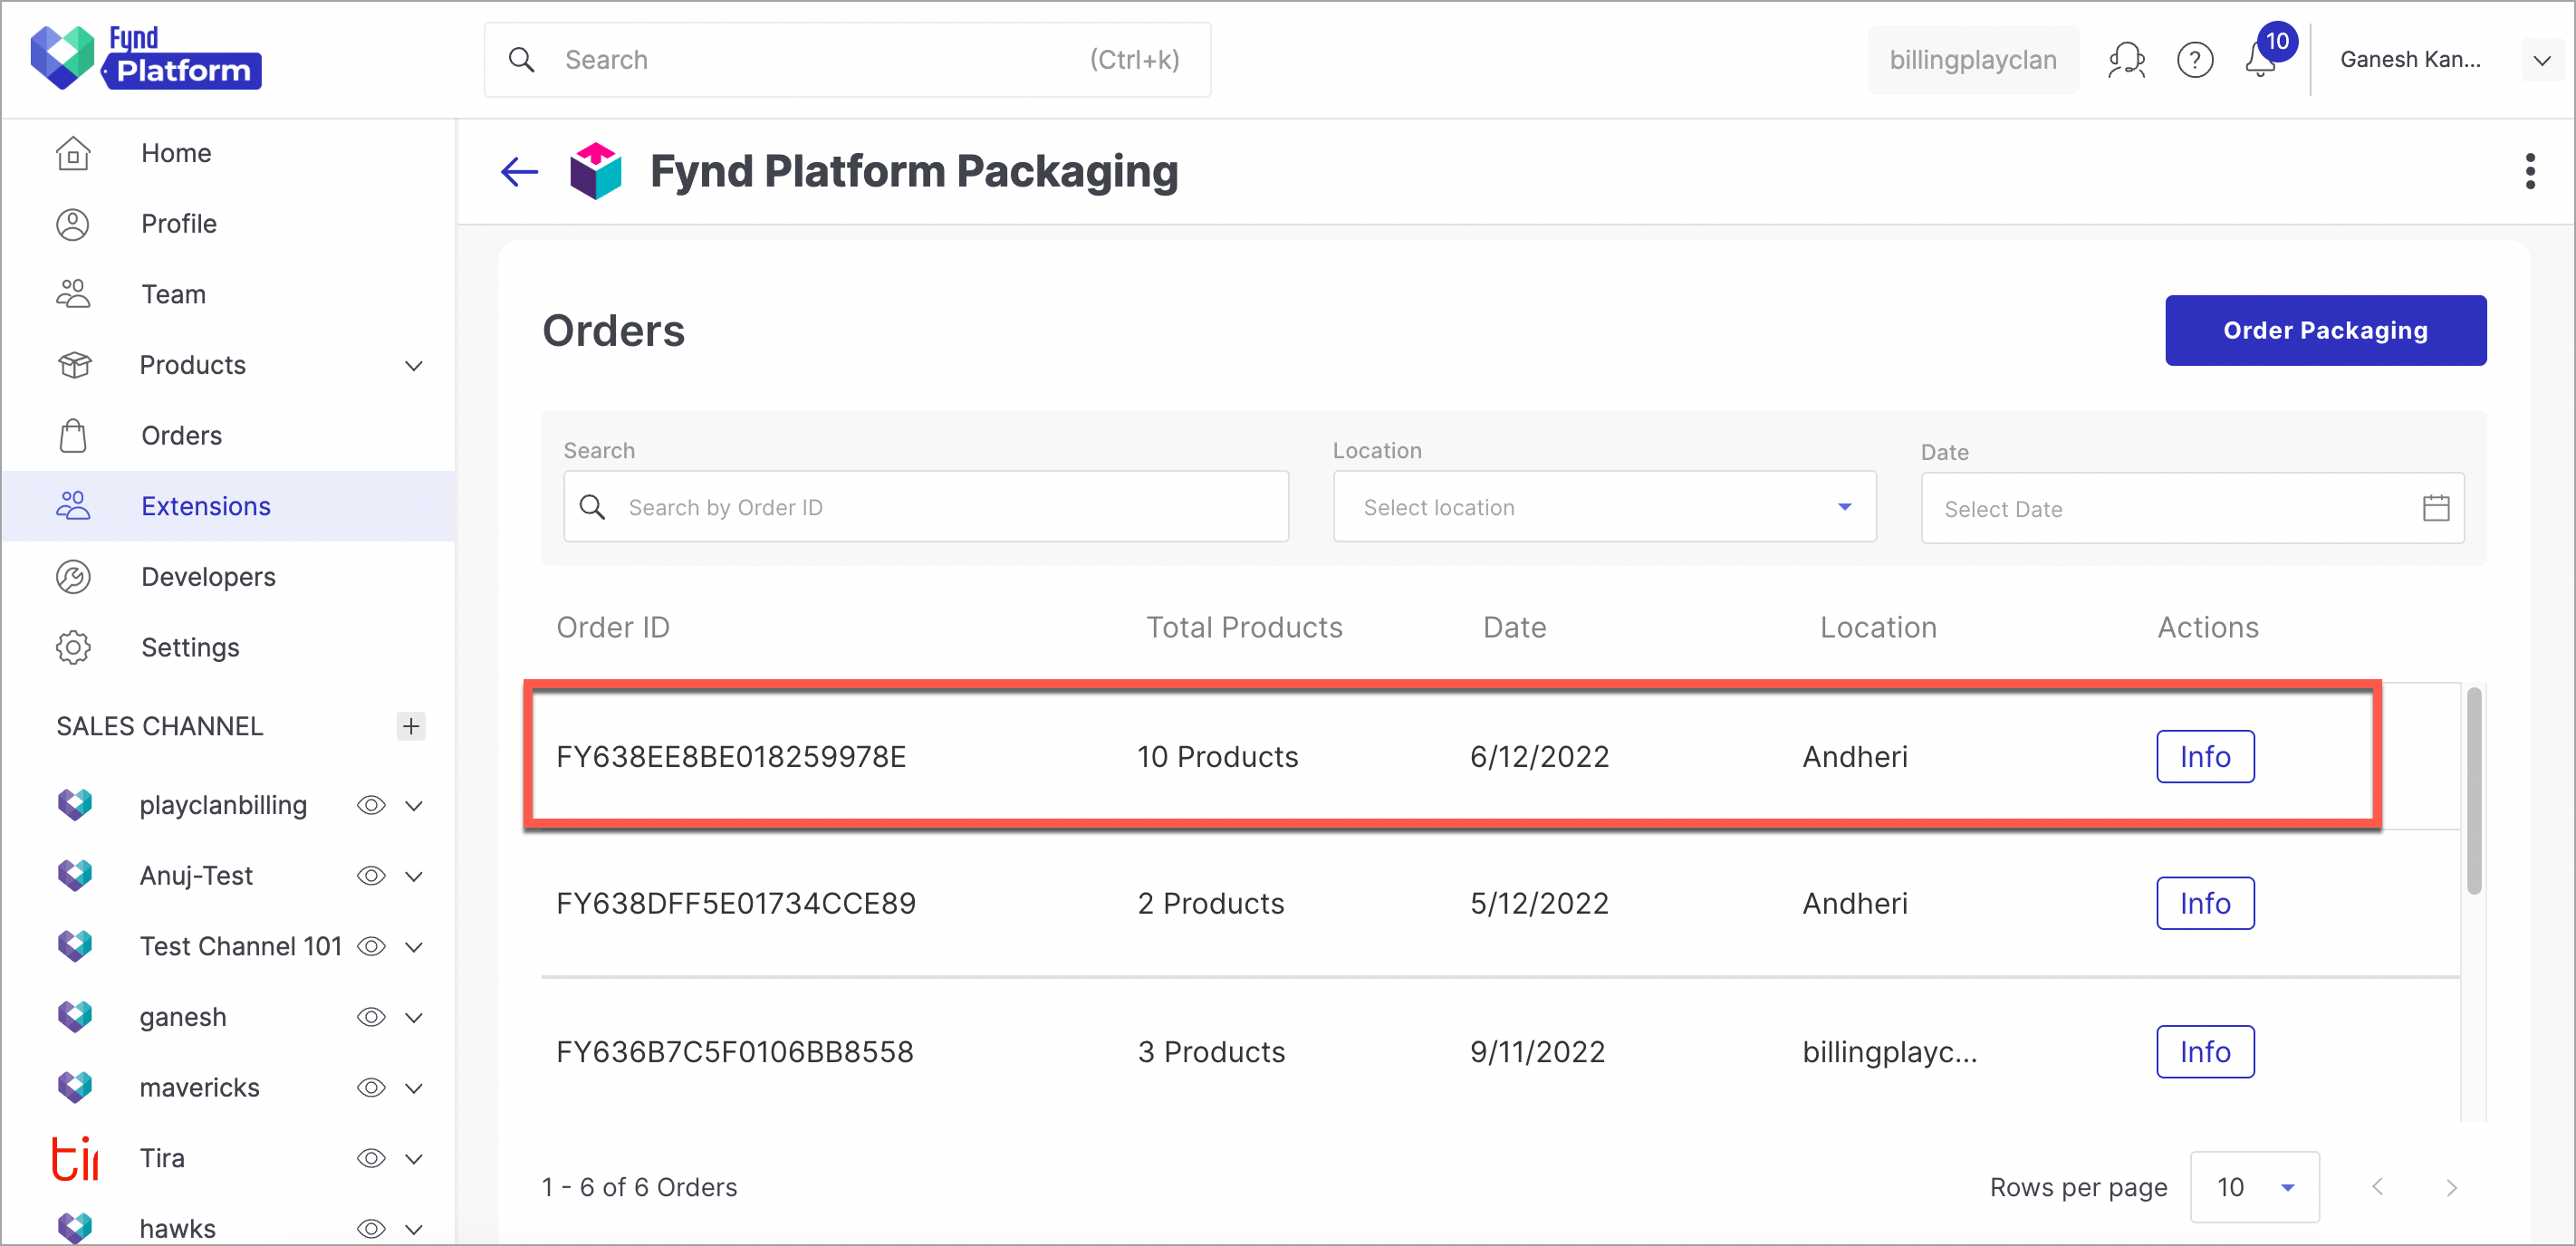Click the Order ID column header
2576x1246 pixels.
tap(613, 627)
